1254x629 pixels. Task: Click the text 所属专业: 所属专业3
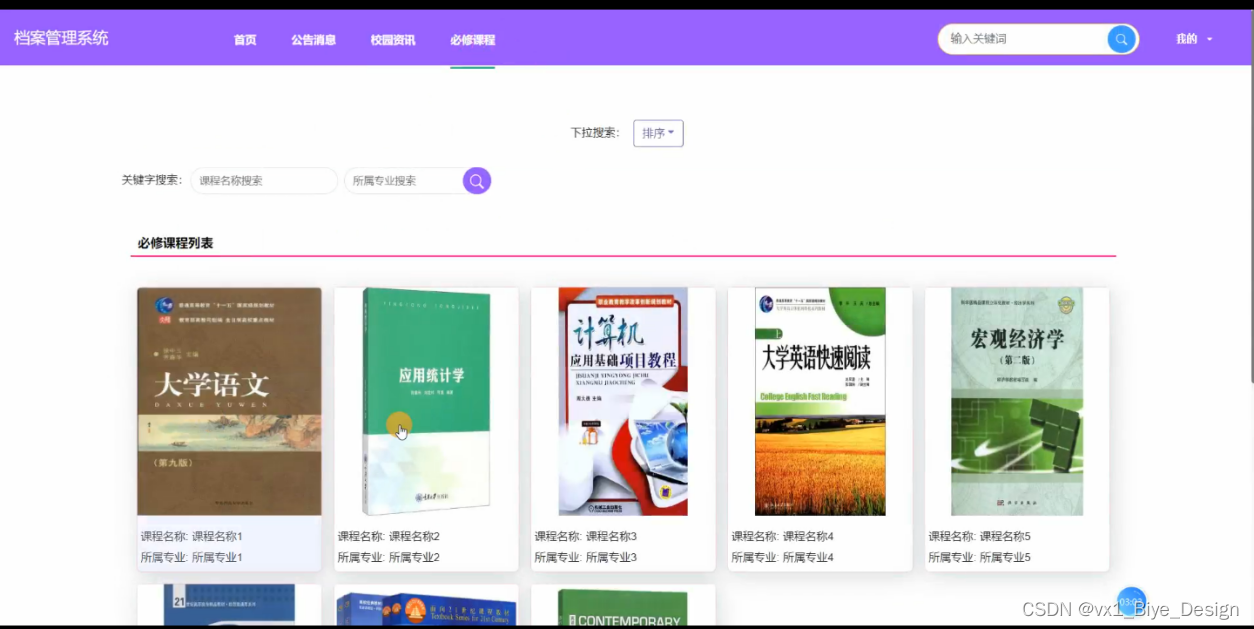coord(586,557)
